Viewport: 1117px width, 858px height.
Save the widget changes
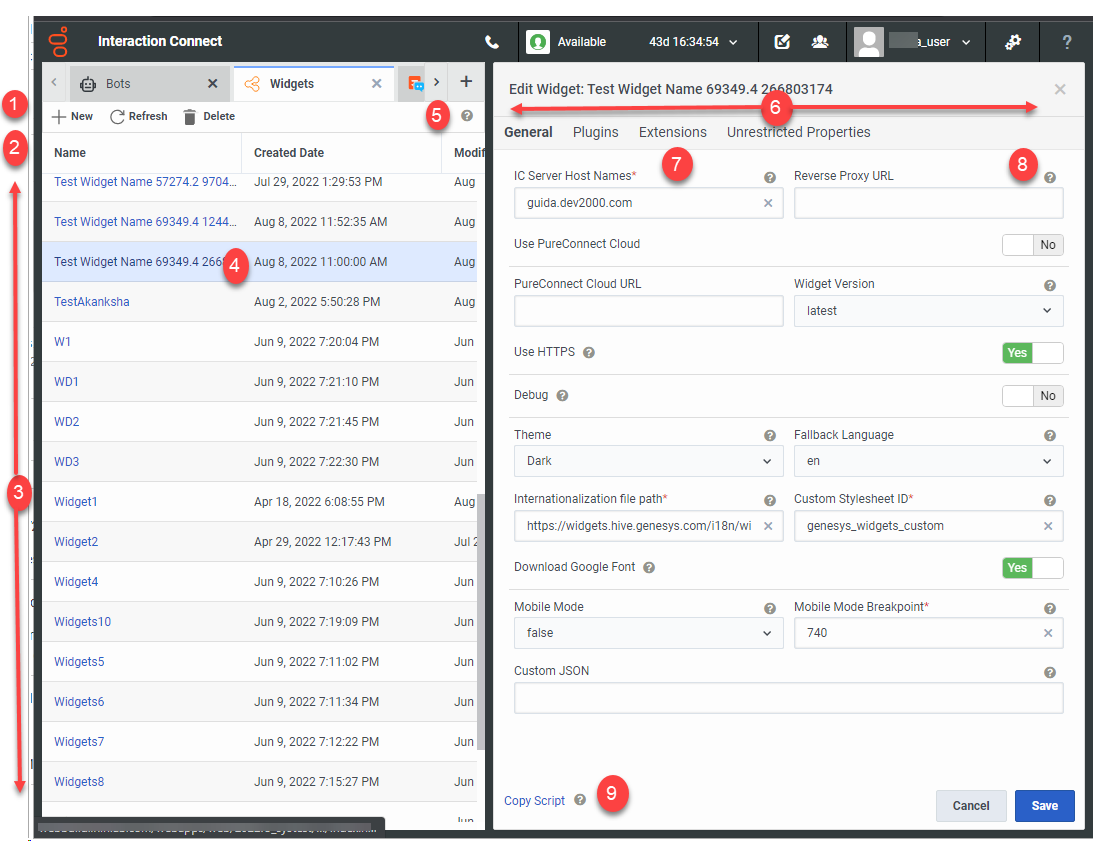pos(1044,805)
